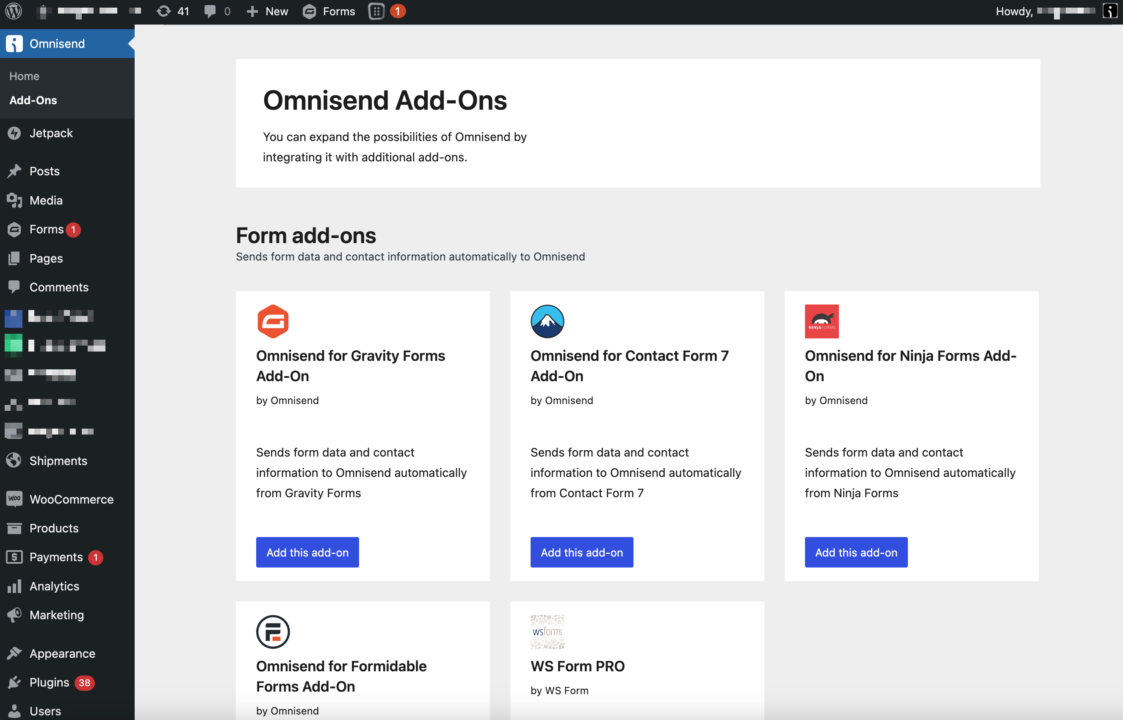Open WooCommerce menu label in sidebar
Viewport: 1123px width, 720px height.
pyautogui.click(x=71, y=499)
